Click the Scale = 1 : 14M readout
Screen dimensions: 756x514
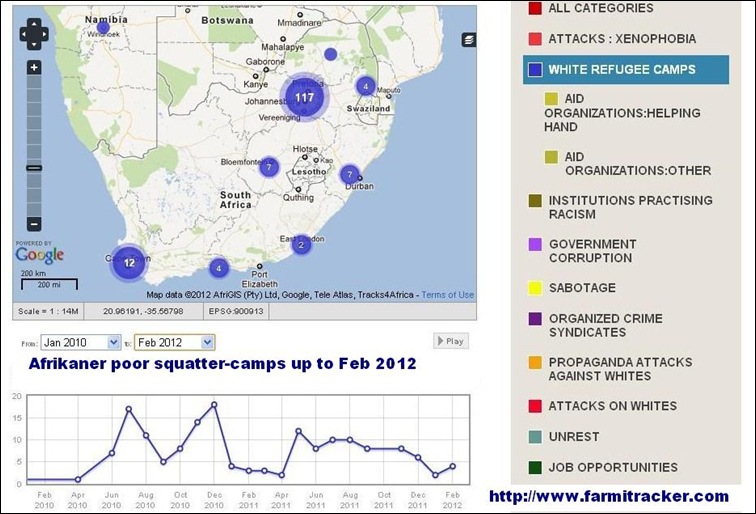click(x=48, y=311)
